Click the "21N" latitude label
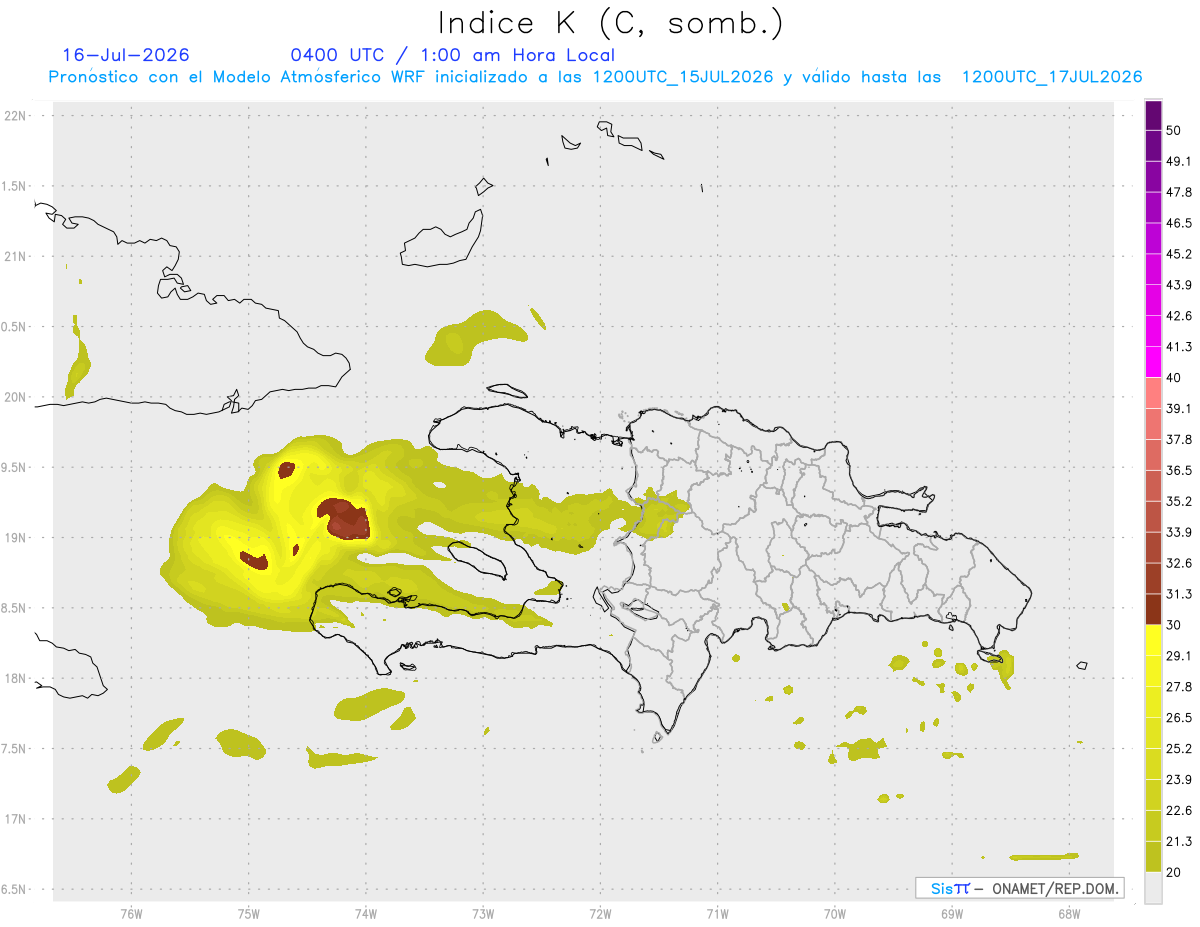This screenshot has height=927, width=1200. [16, 256]
